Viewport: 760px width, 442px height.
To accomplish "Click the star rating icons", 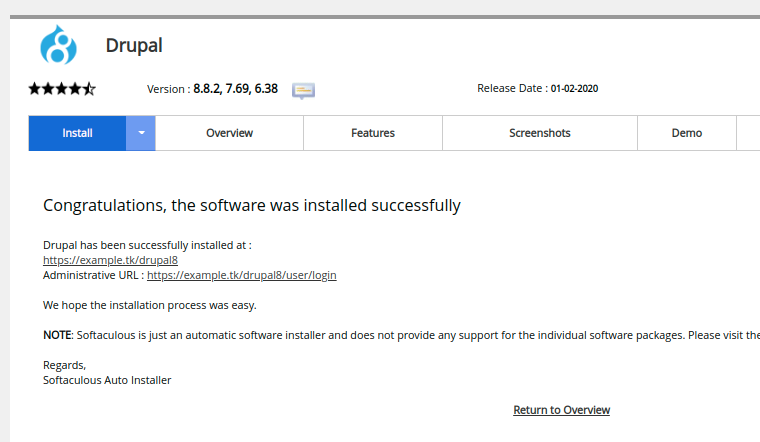I will pos(62,89).
